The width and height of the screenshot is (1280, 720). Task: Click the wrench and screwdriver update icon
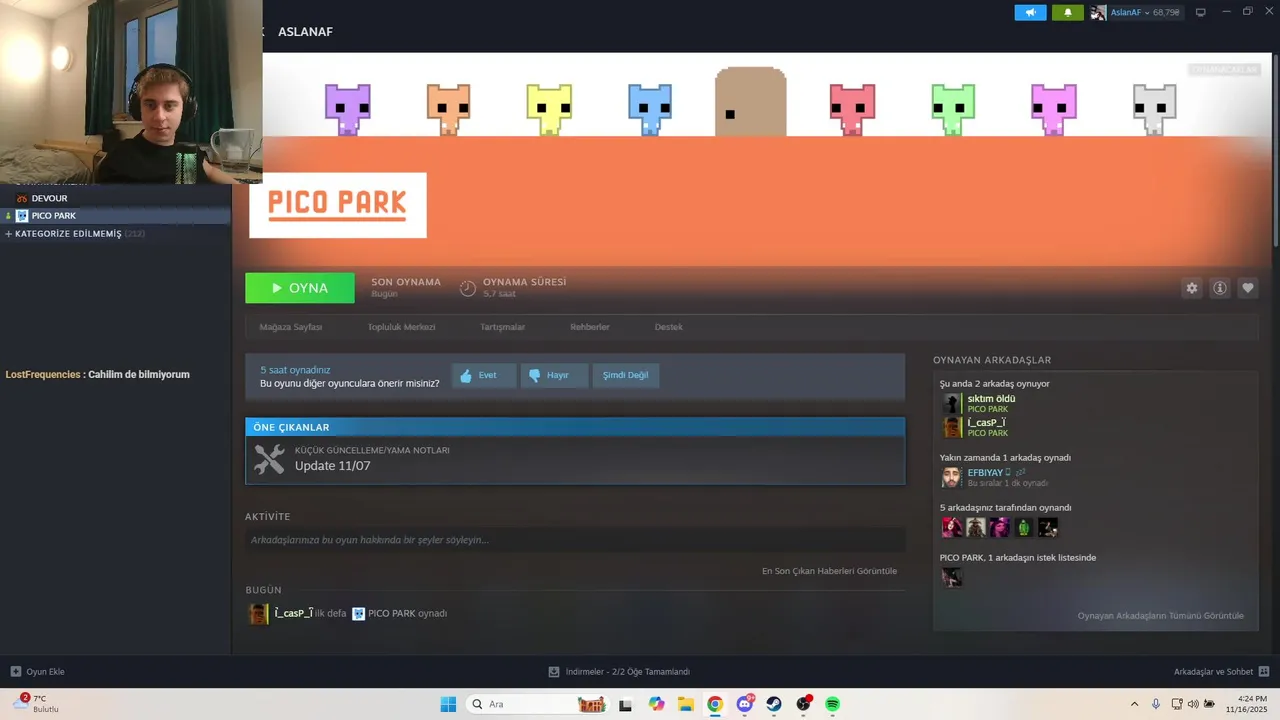pyautogui.click(x=269, y=459)
